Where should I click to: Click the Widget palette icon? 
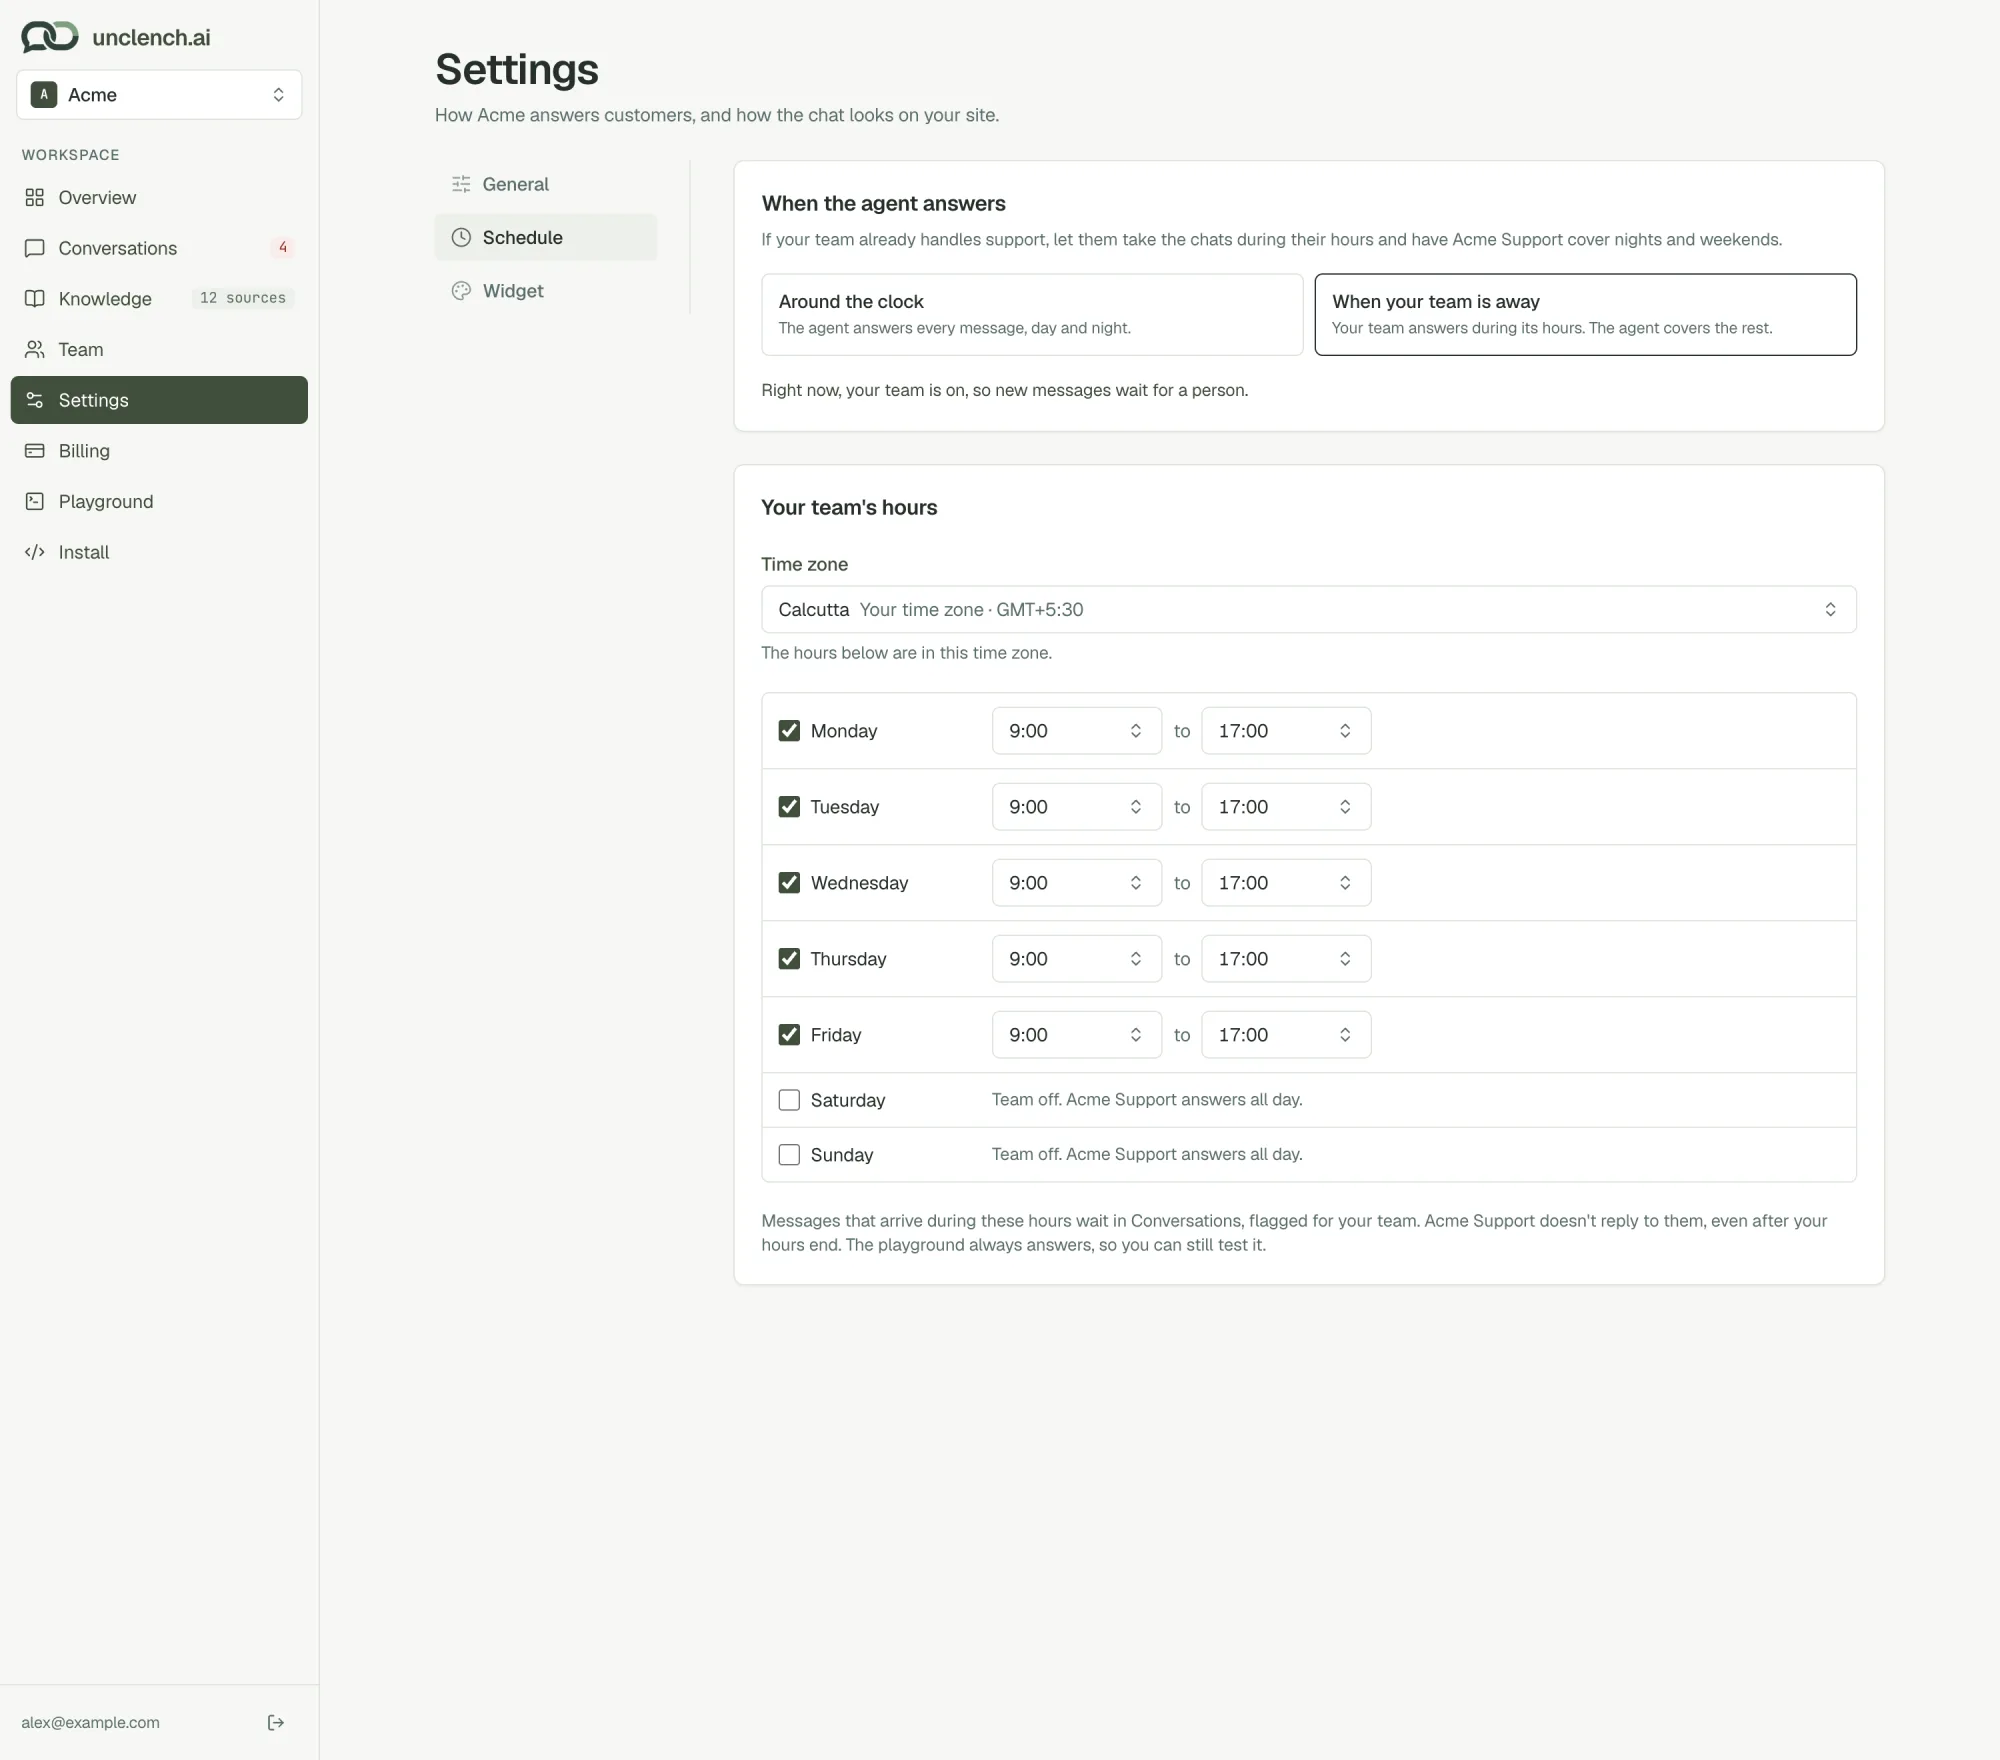click(461, 290)
